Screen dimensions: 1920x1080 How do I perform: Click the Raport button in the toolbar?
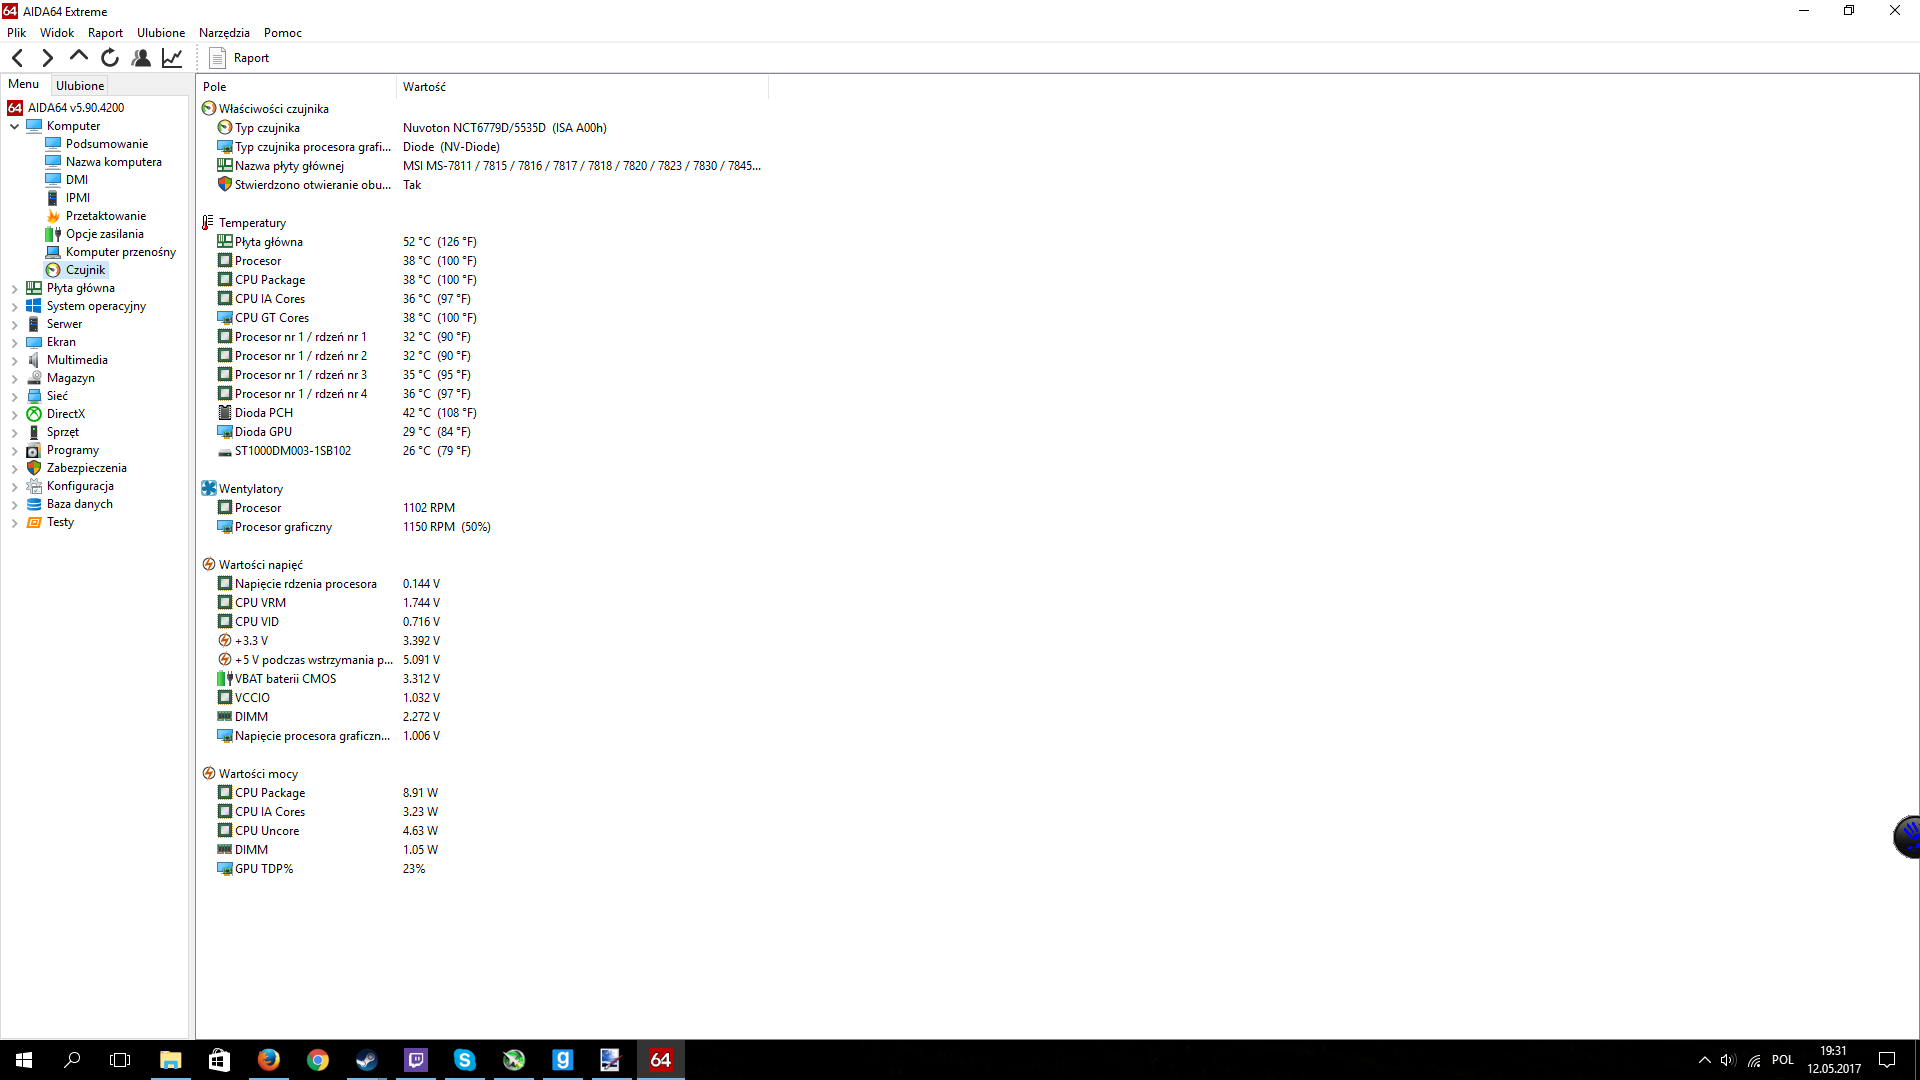(x=240, y=58)
